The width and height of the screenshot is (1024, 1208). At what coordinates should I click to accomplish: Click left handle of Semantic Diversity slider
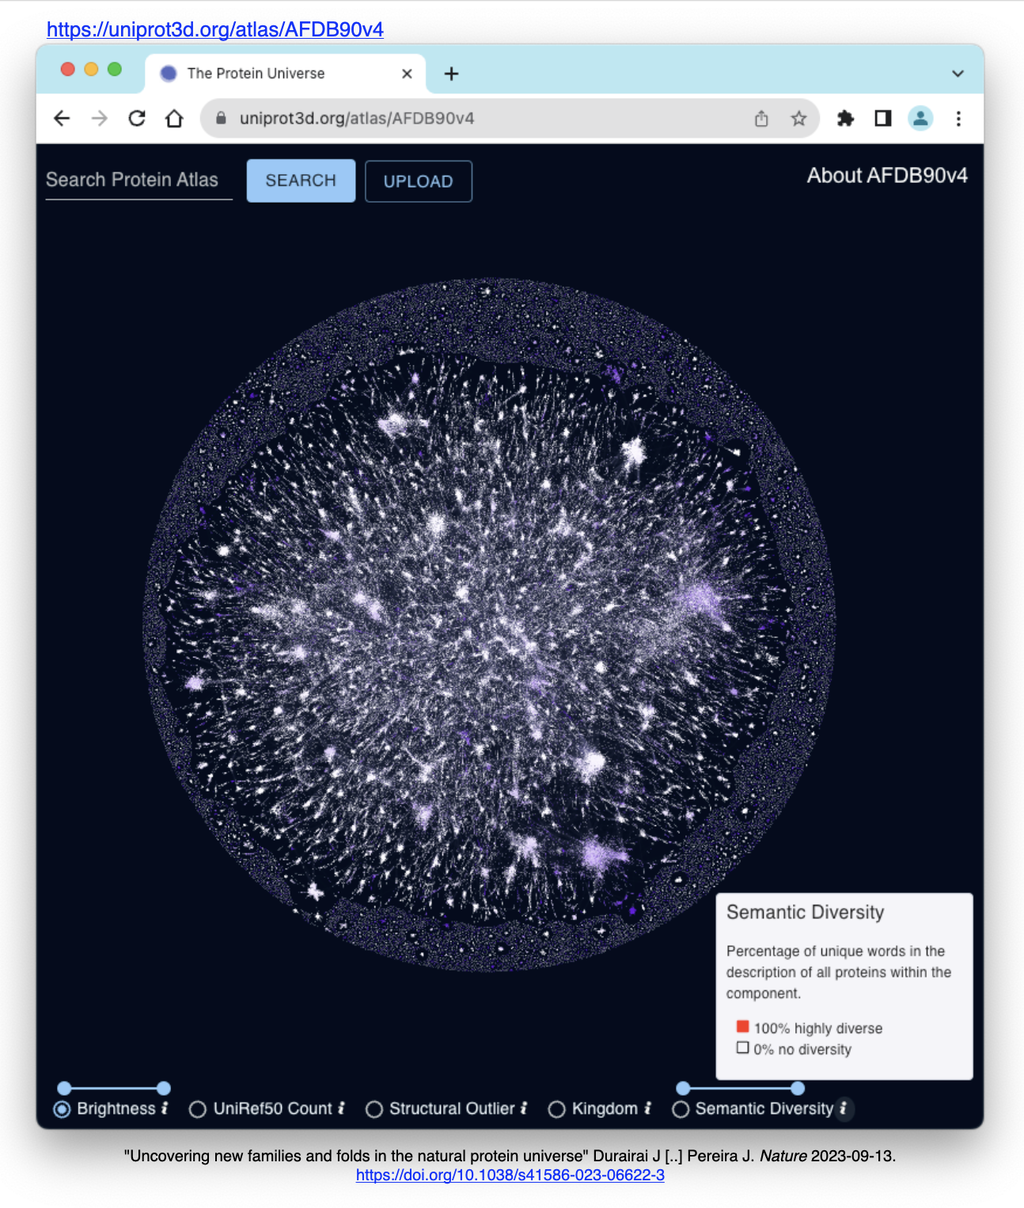(x=683, y=1088)
